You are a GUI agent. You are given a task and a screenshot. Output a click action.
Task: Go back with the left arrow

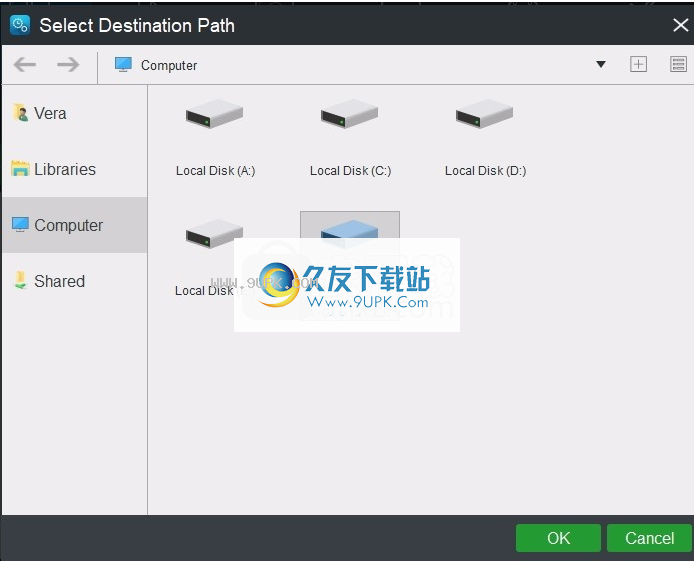coord(25,65)
